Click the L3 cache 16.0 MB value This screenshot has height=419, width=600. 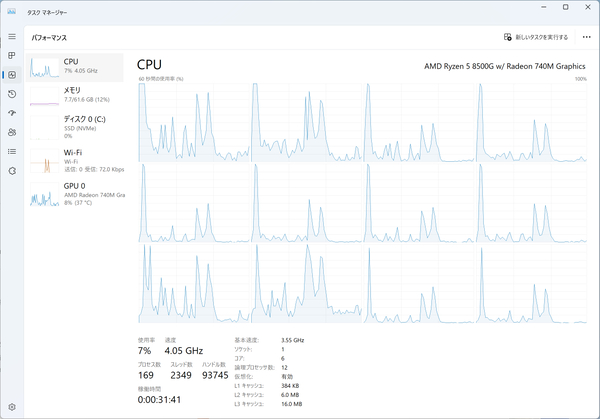point(292,404)
